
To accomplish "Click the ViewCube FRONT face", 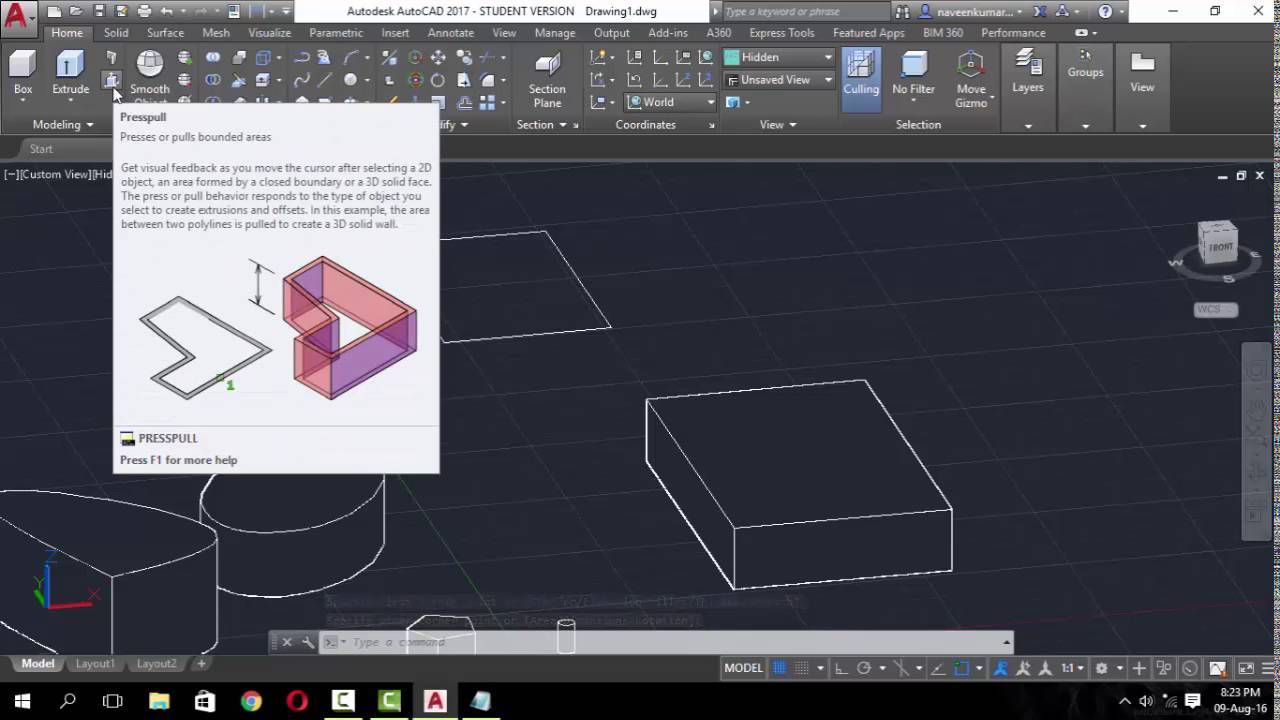I will [x=1220, y=246].
